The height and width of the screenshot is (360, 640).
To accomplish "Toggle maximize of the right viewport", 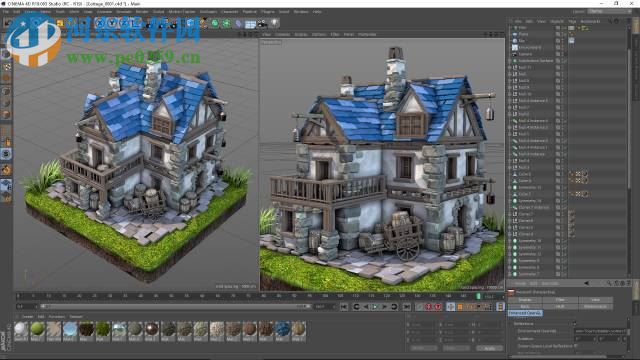I will (502, 35).
